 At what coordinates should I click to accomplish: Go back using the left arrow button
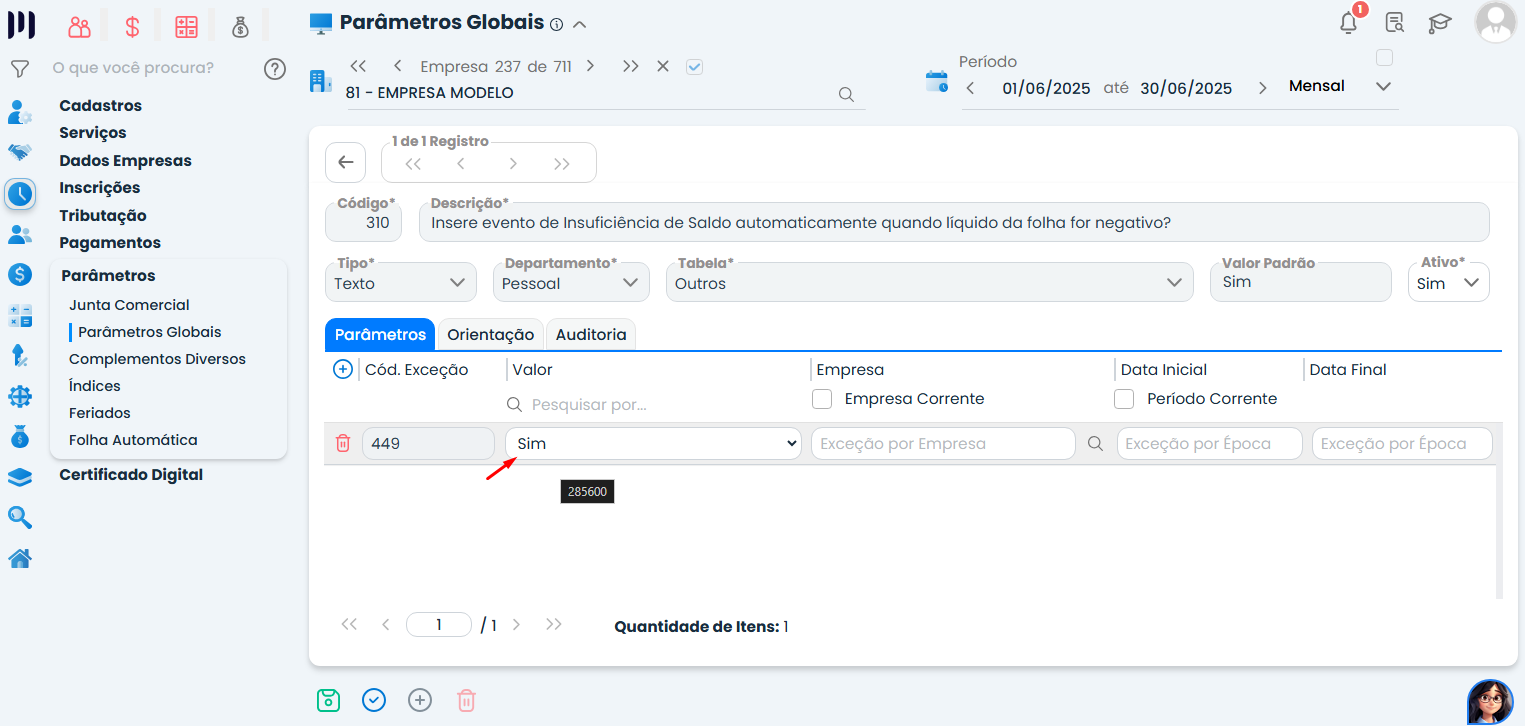(346, 163)
